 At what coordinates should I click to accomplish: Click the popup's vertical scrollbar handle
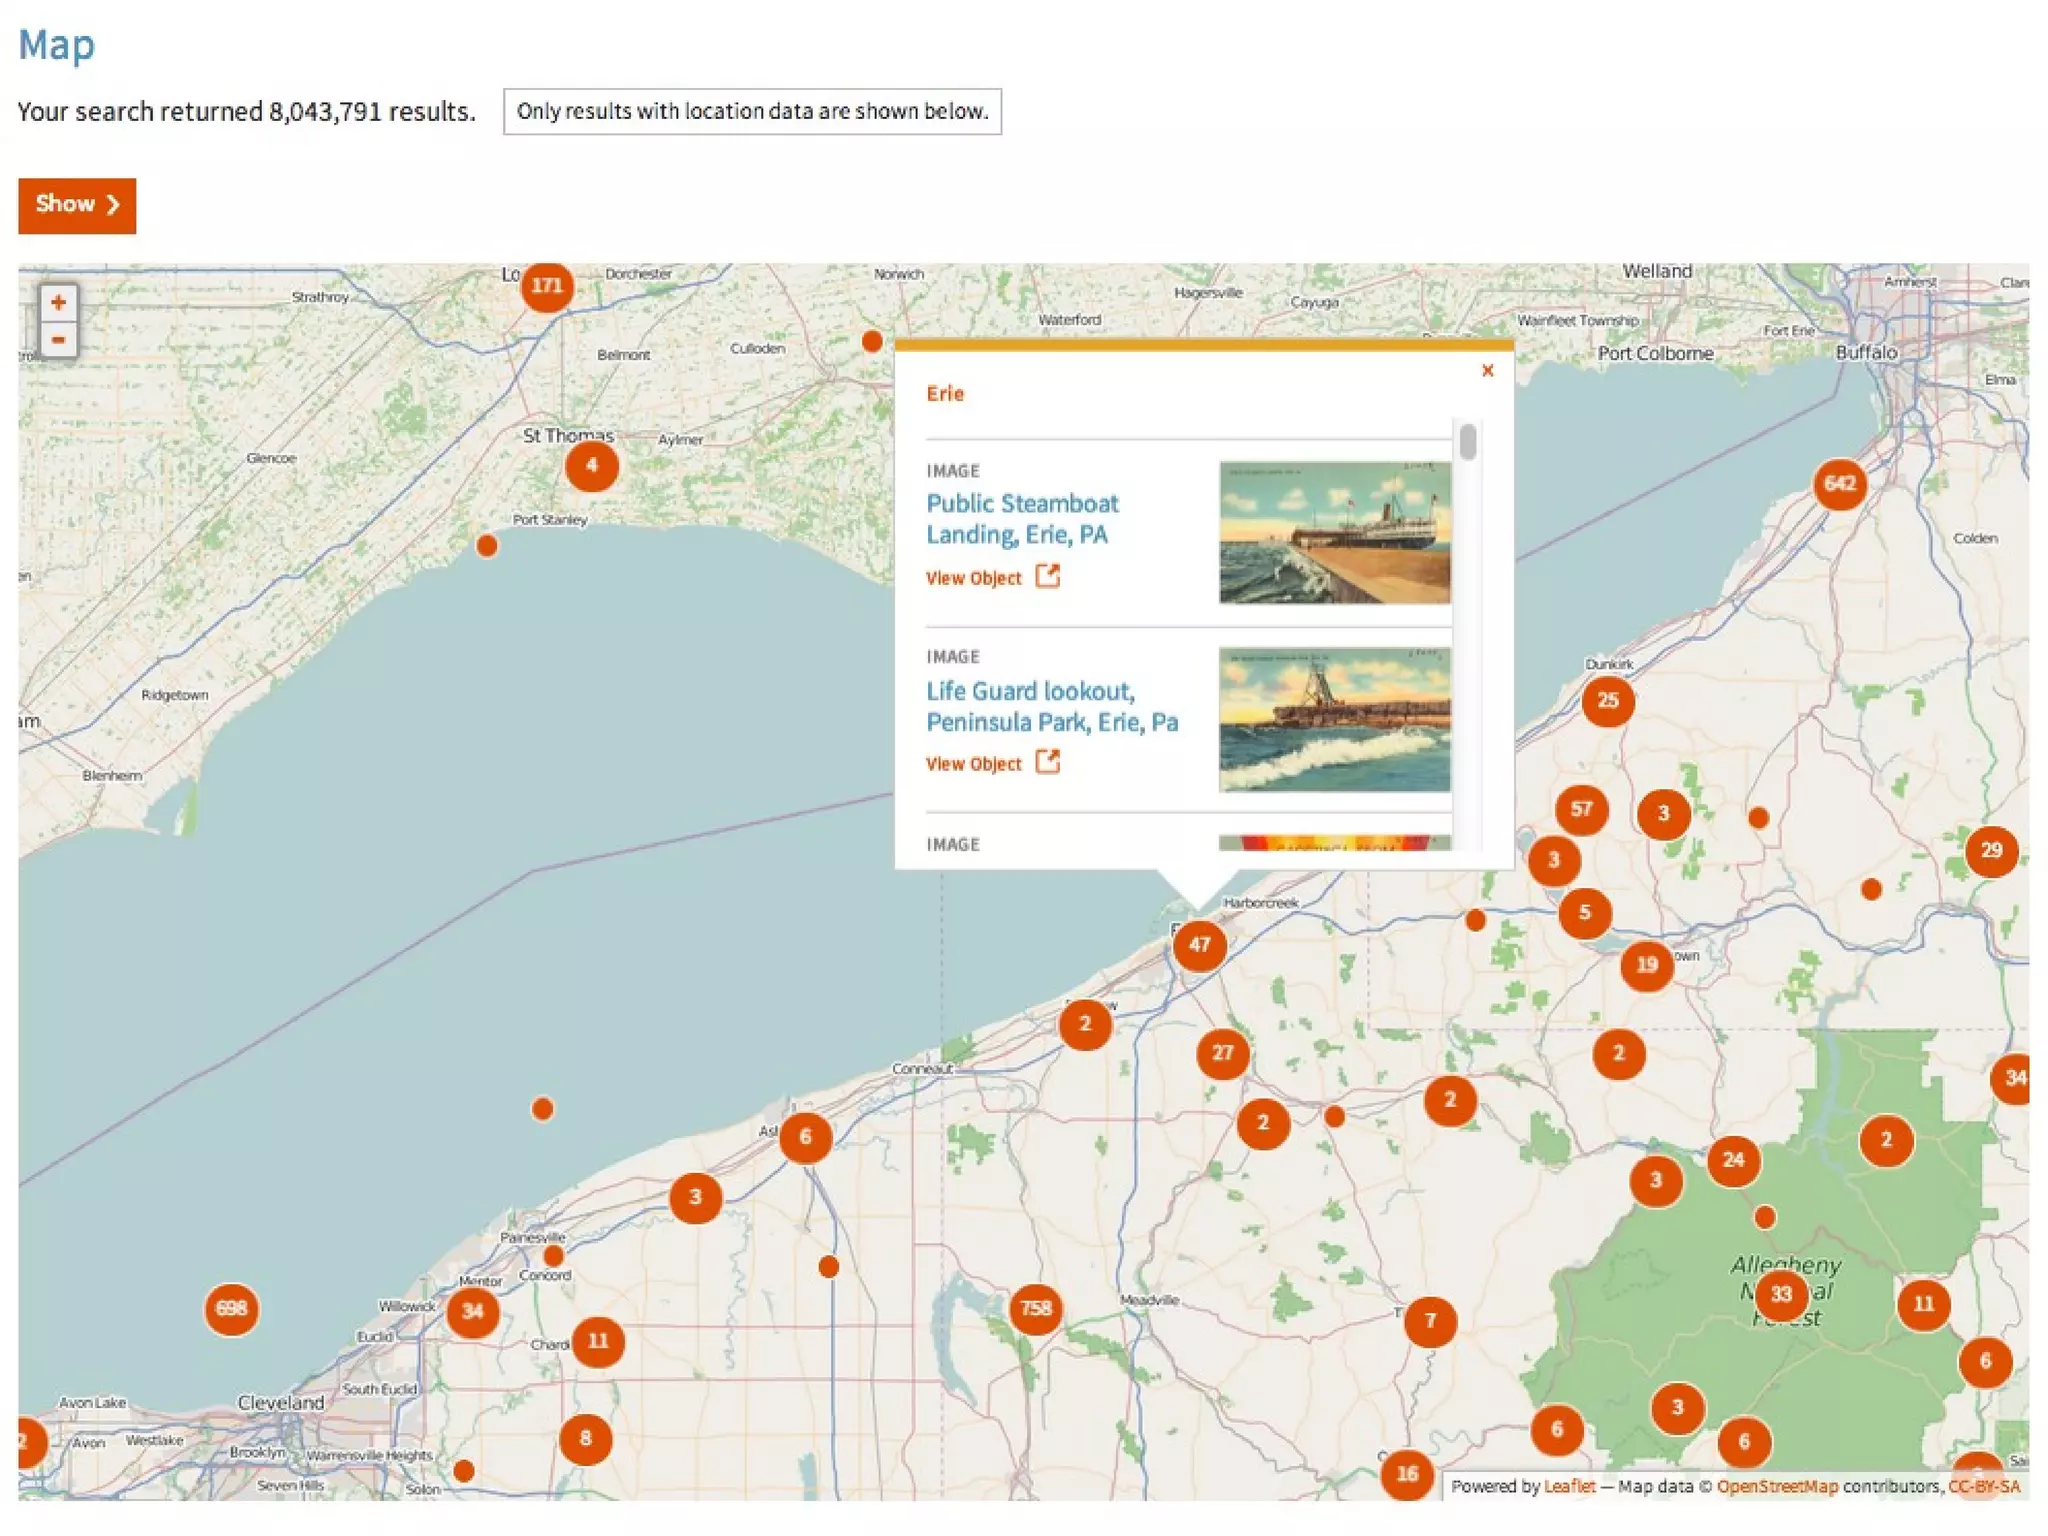[x=1467, y=443]
